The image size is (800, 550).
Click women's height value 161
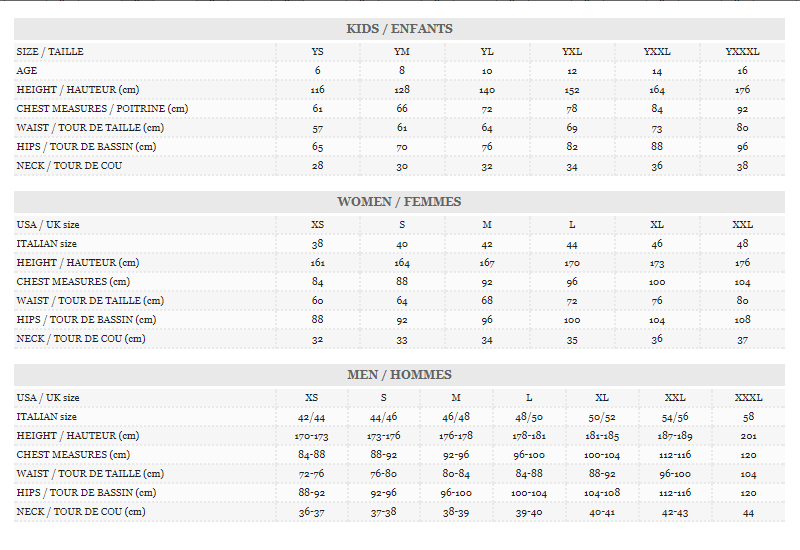[317, 263]
